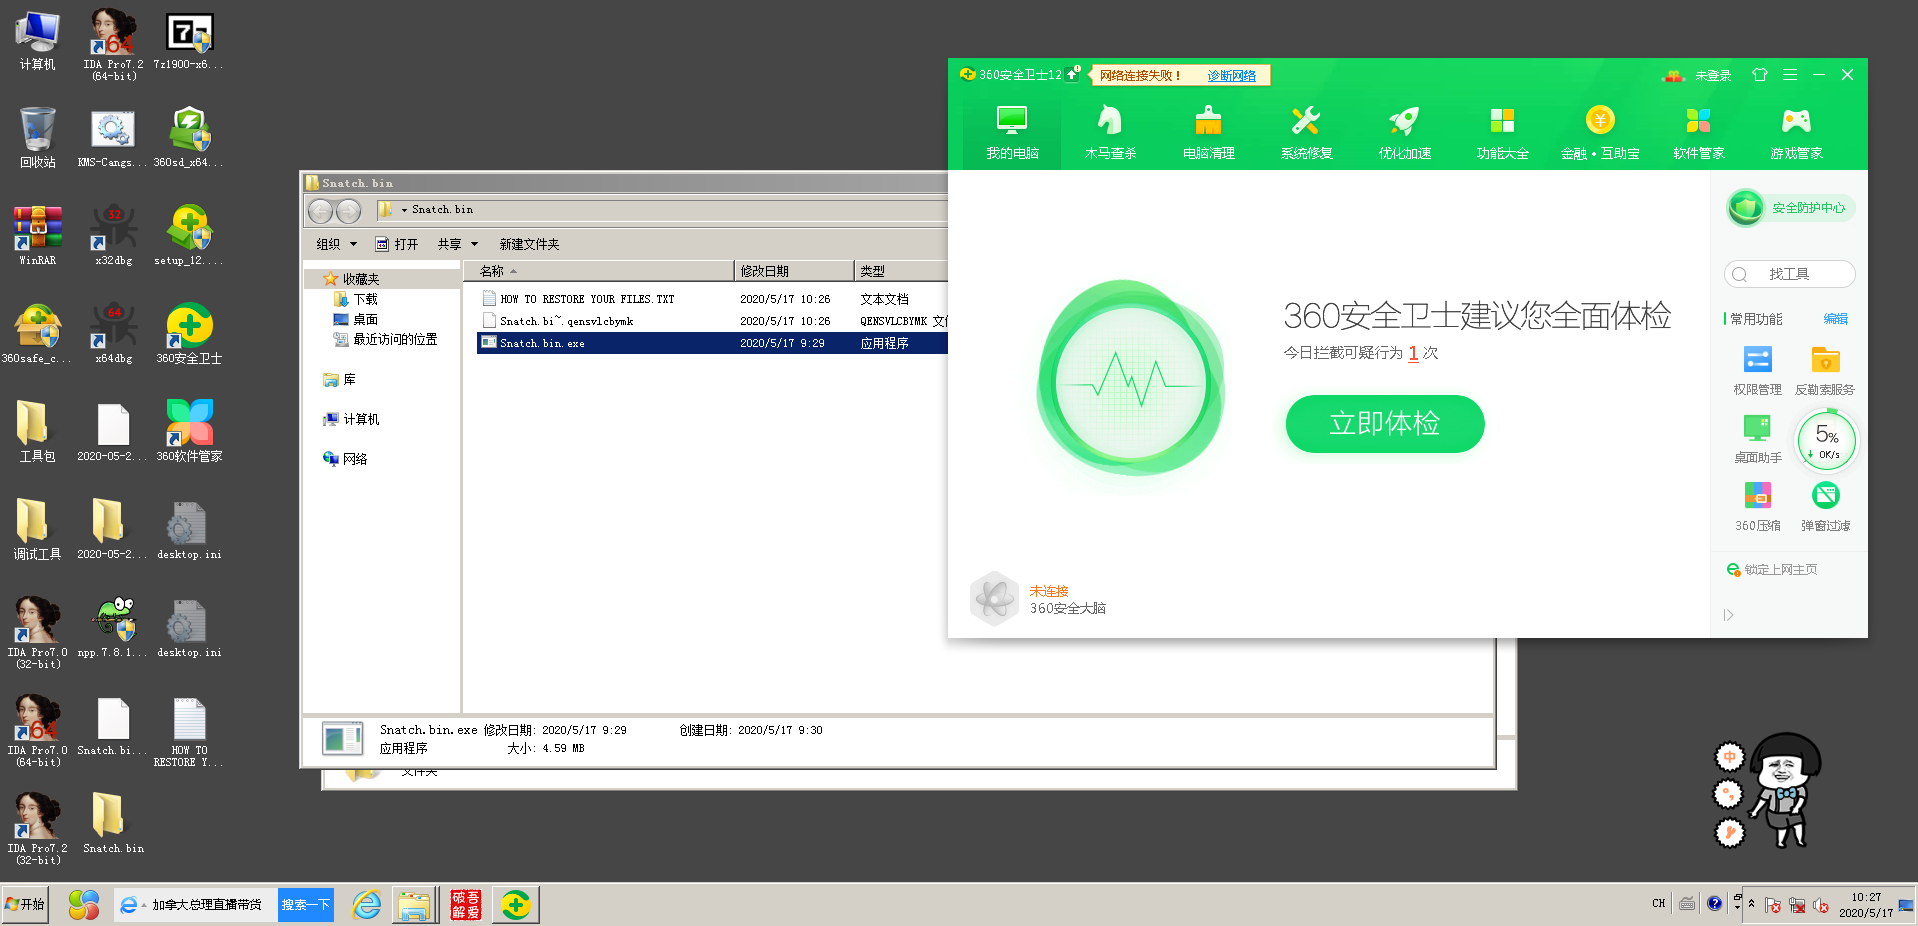Select 库 in the navigation pane
Screen dimensions: 1918x926
340,379
